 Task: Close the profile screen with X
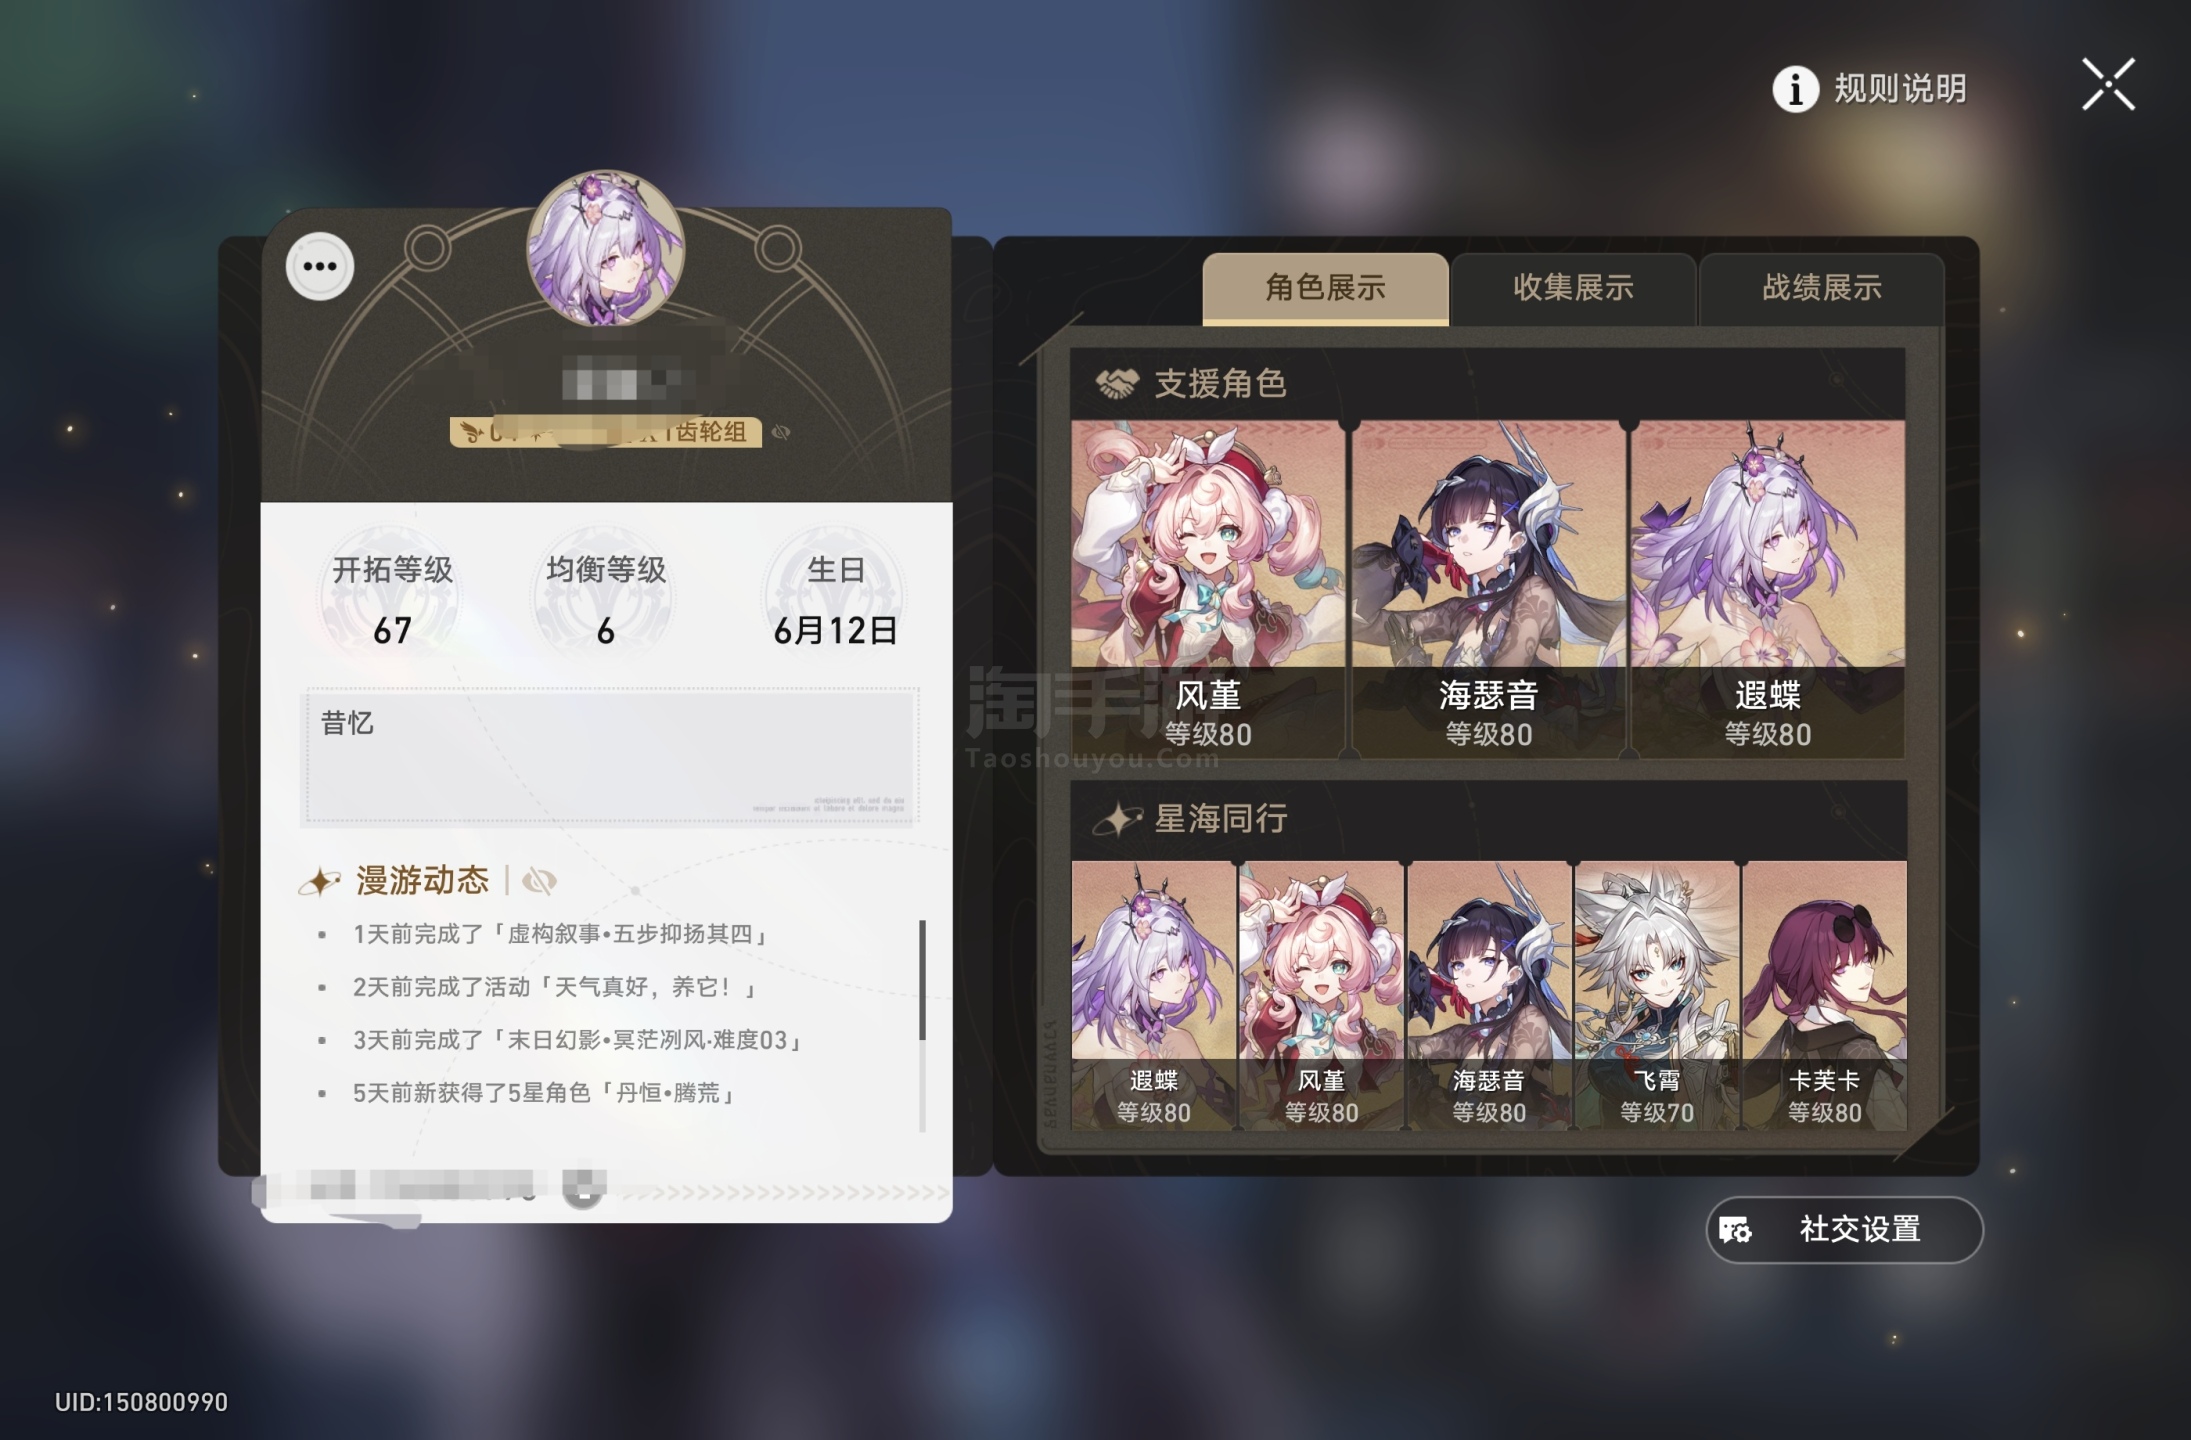2108,84
